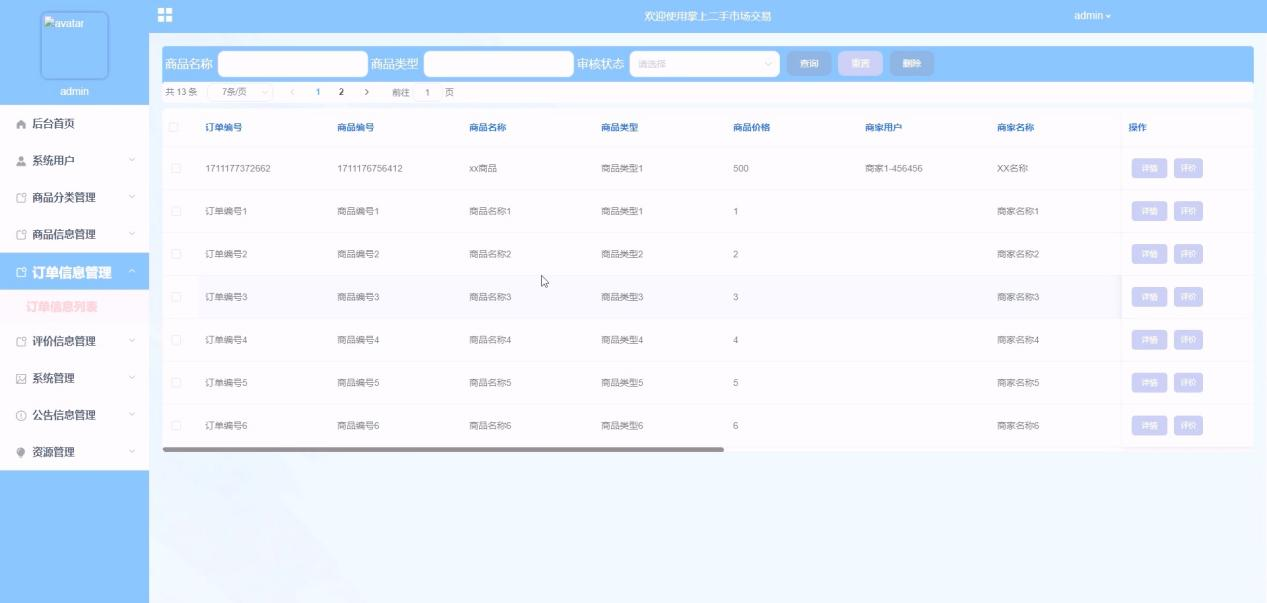
Task: Go to next page arrow
Action: [x=366, y=92]
